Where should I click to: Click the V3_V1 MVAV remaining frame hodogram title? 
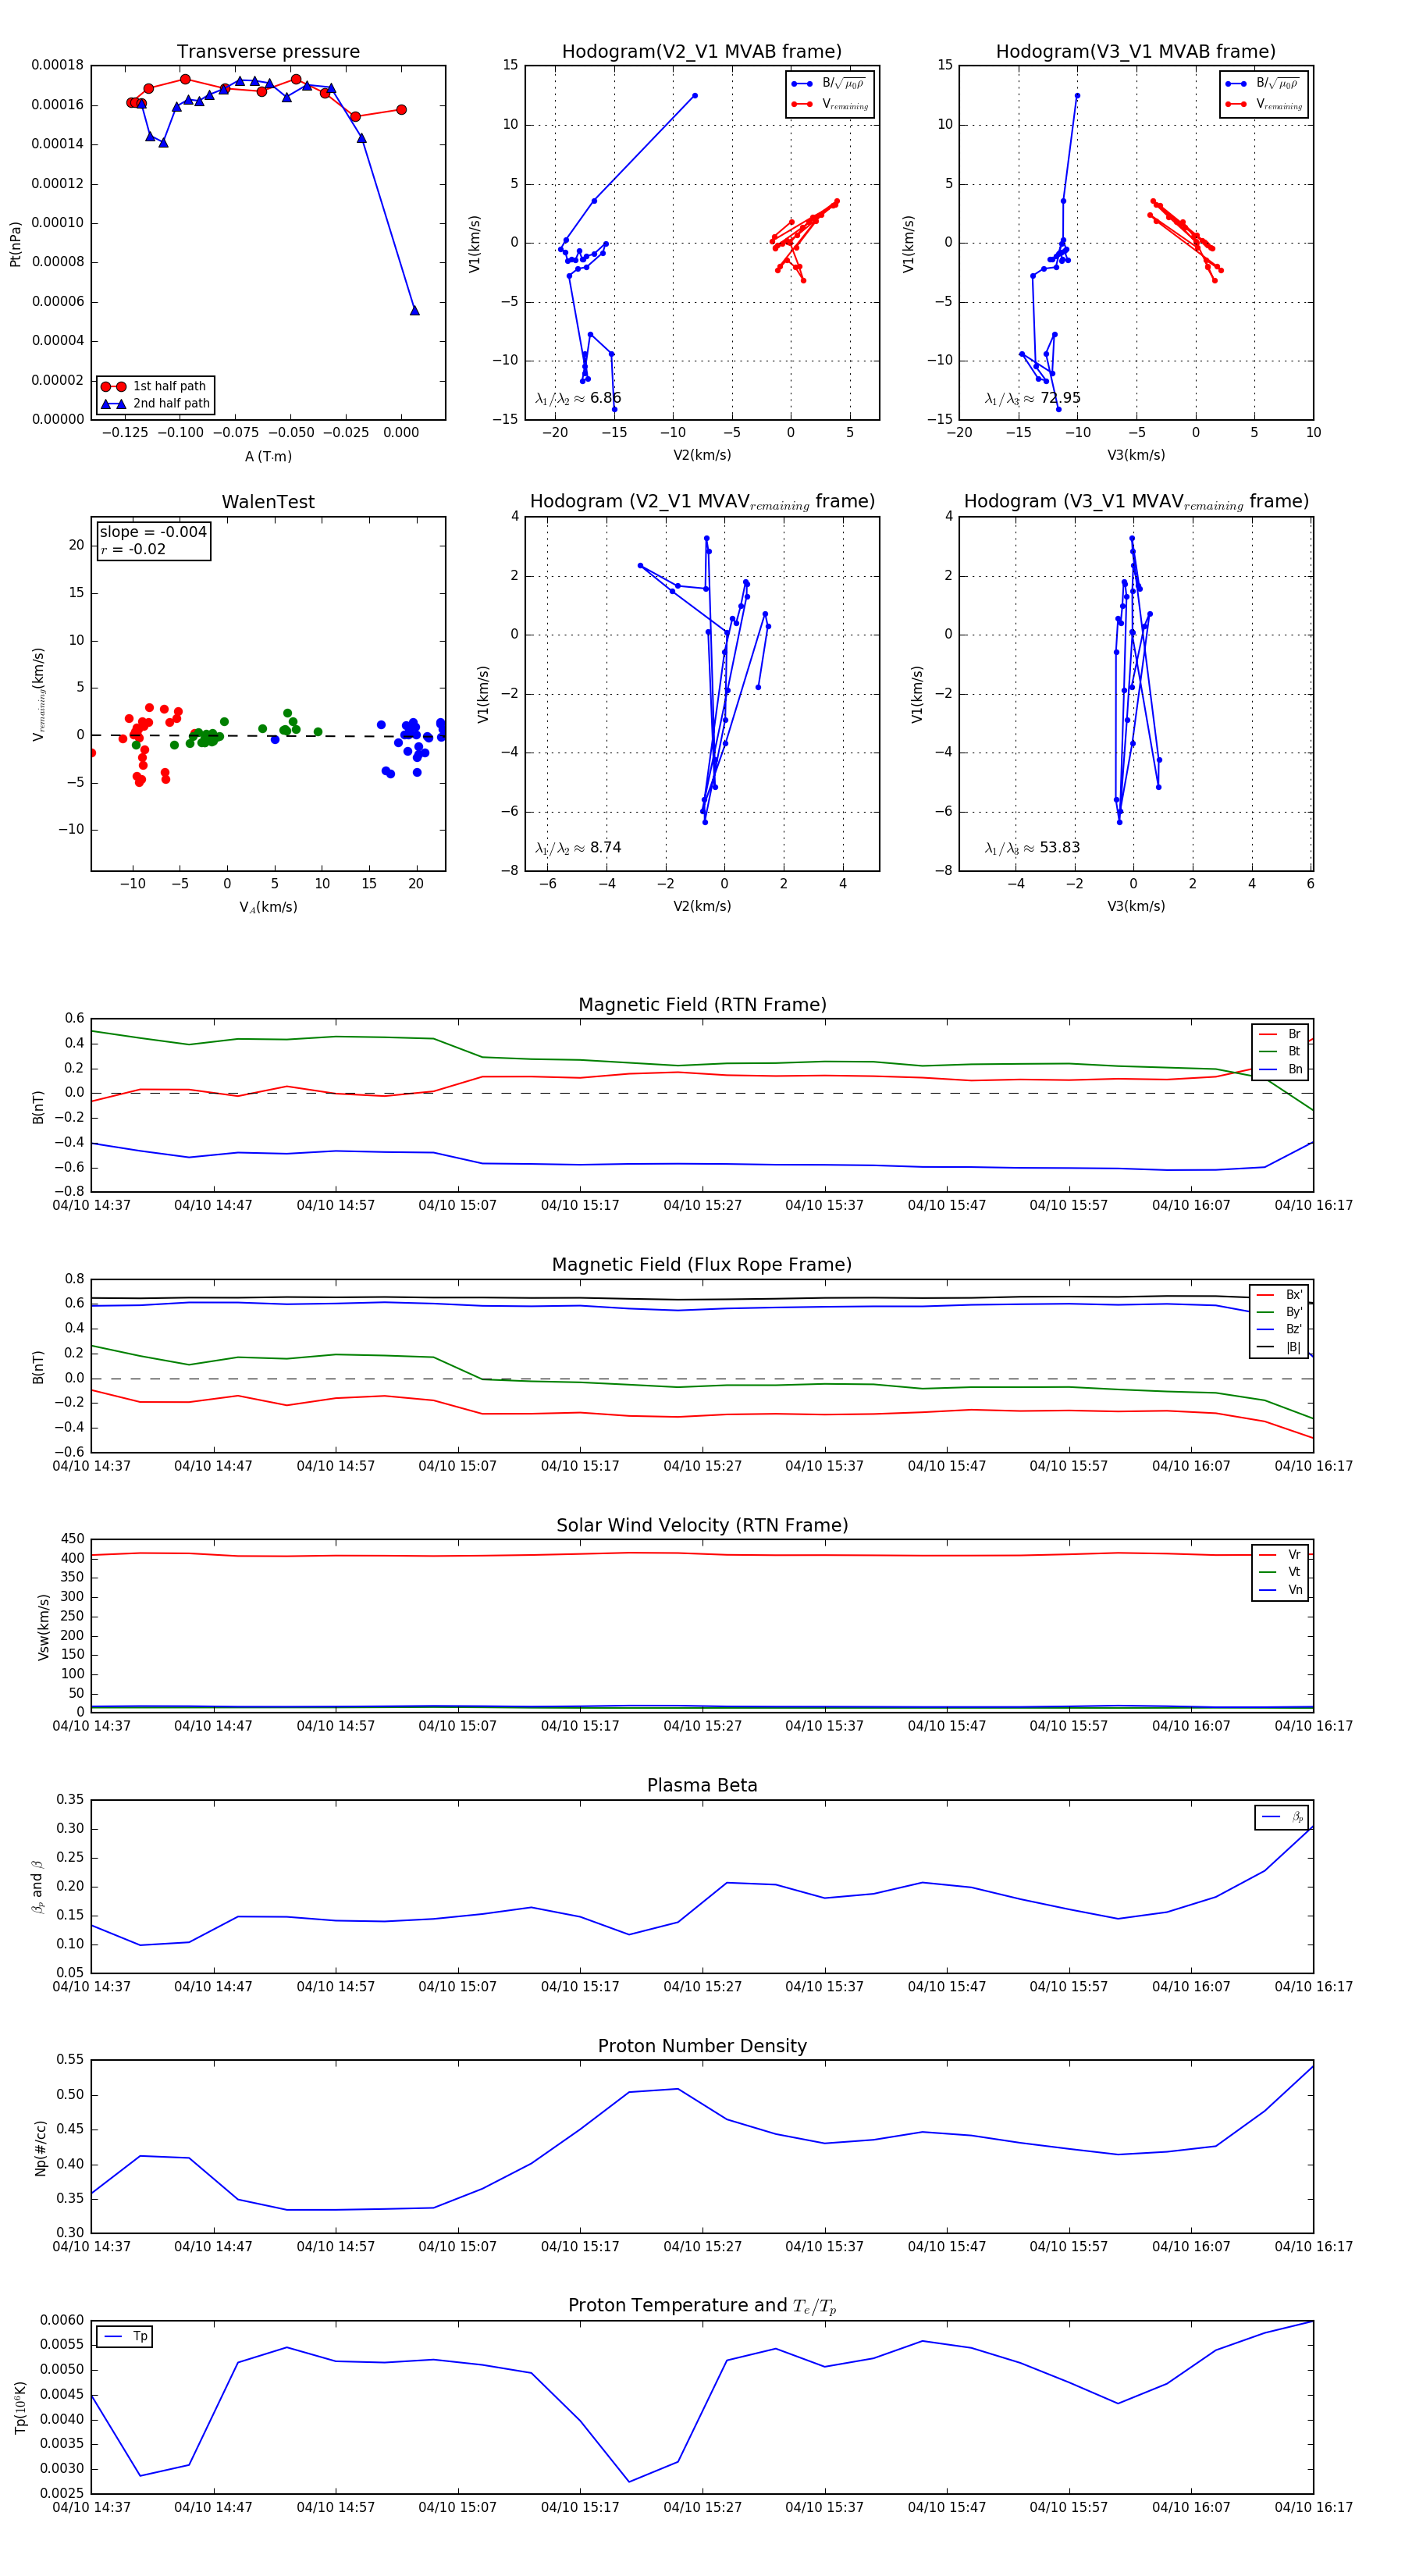pos(1136,502)
